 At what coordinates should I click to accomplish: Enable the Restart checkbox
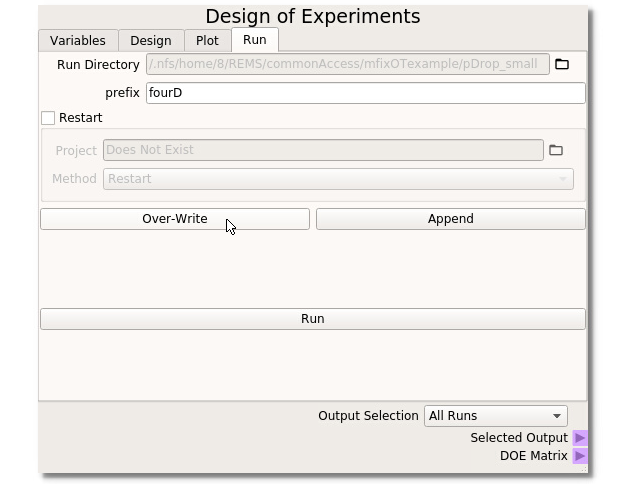pos(48,118)
